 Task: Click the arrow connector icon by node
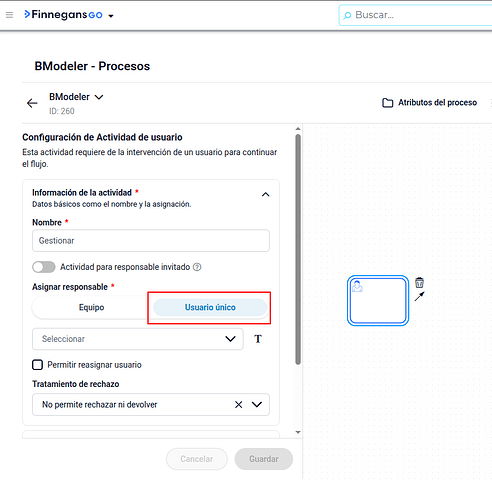point(420,296)
